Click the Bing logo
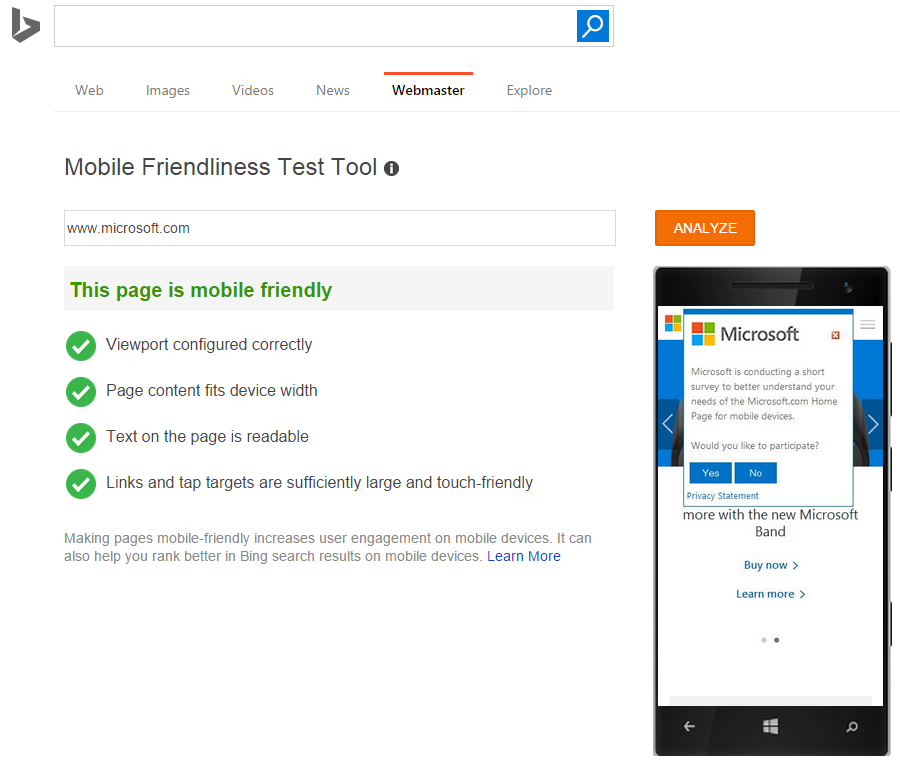 (25, 27)
